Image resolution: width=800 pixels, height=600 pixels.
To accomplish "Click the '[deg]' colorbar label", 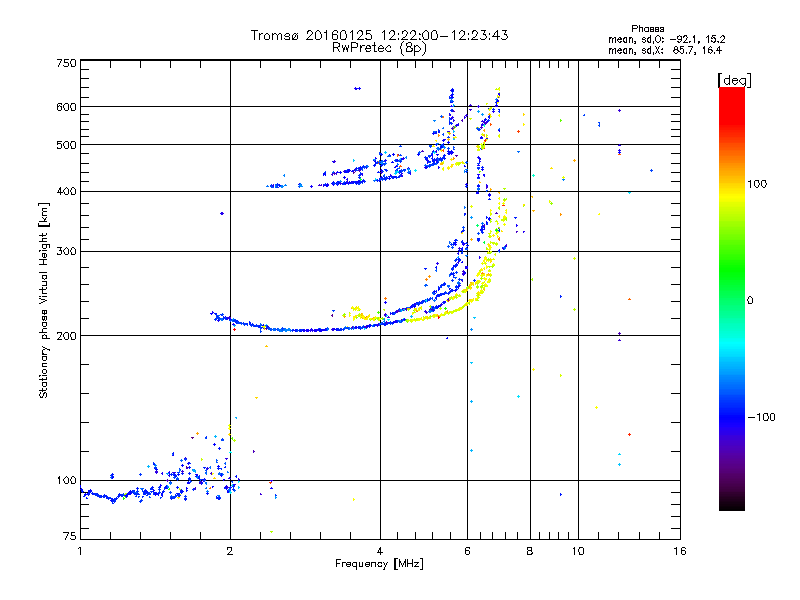I will 734,80.
